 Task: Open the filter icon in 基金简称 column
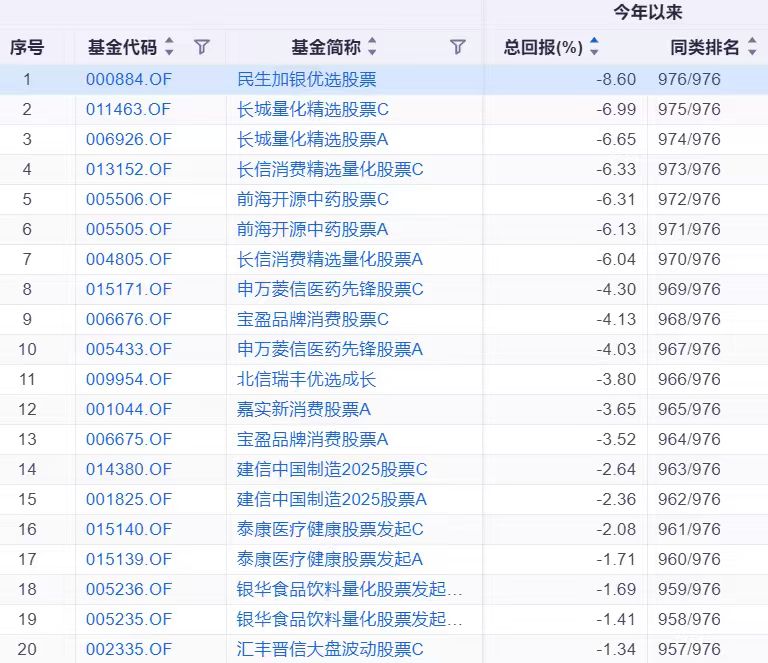457,47
